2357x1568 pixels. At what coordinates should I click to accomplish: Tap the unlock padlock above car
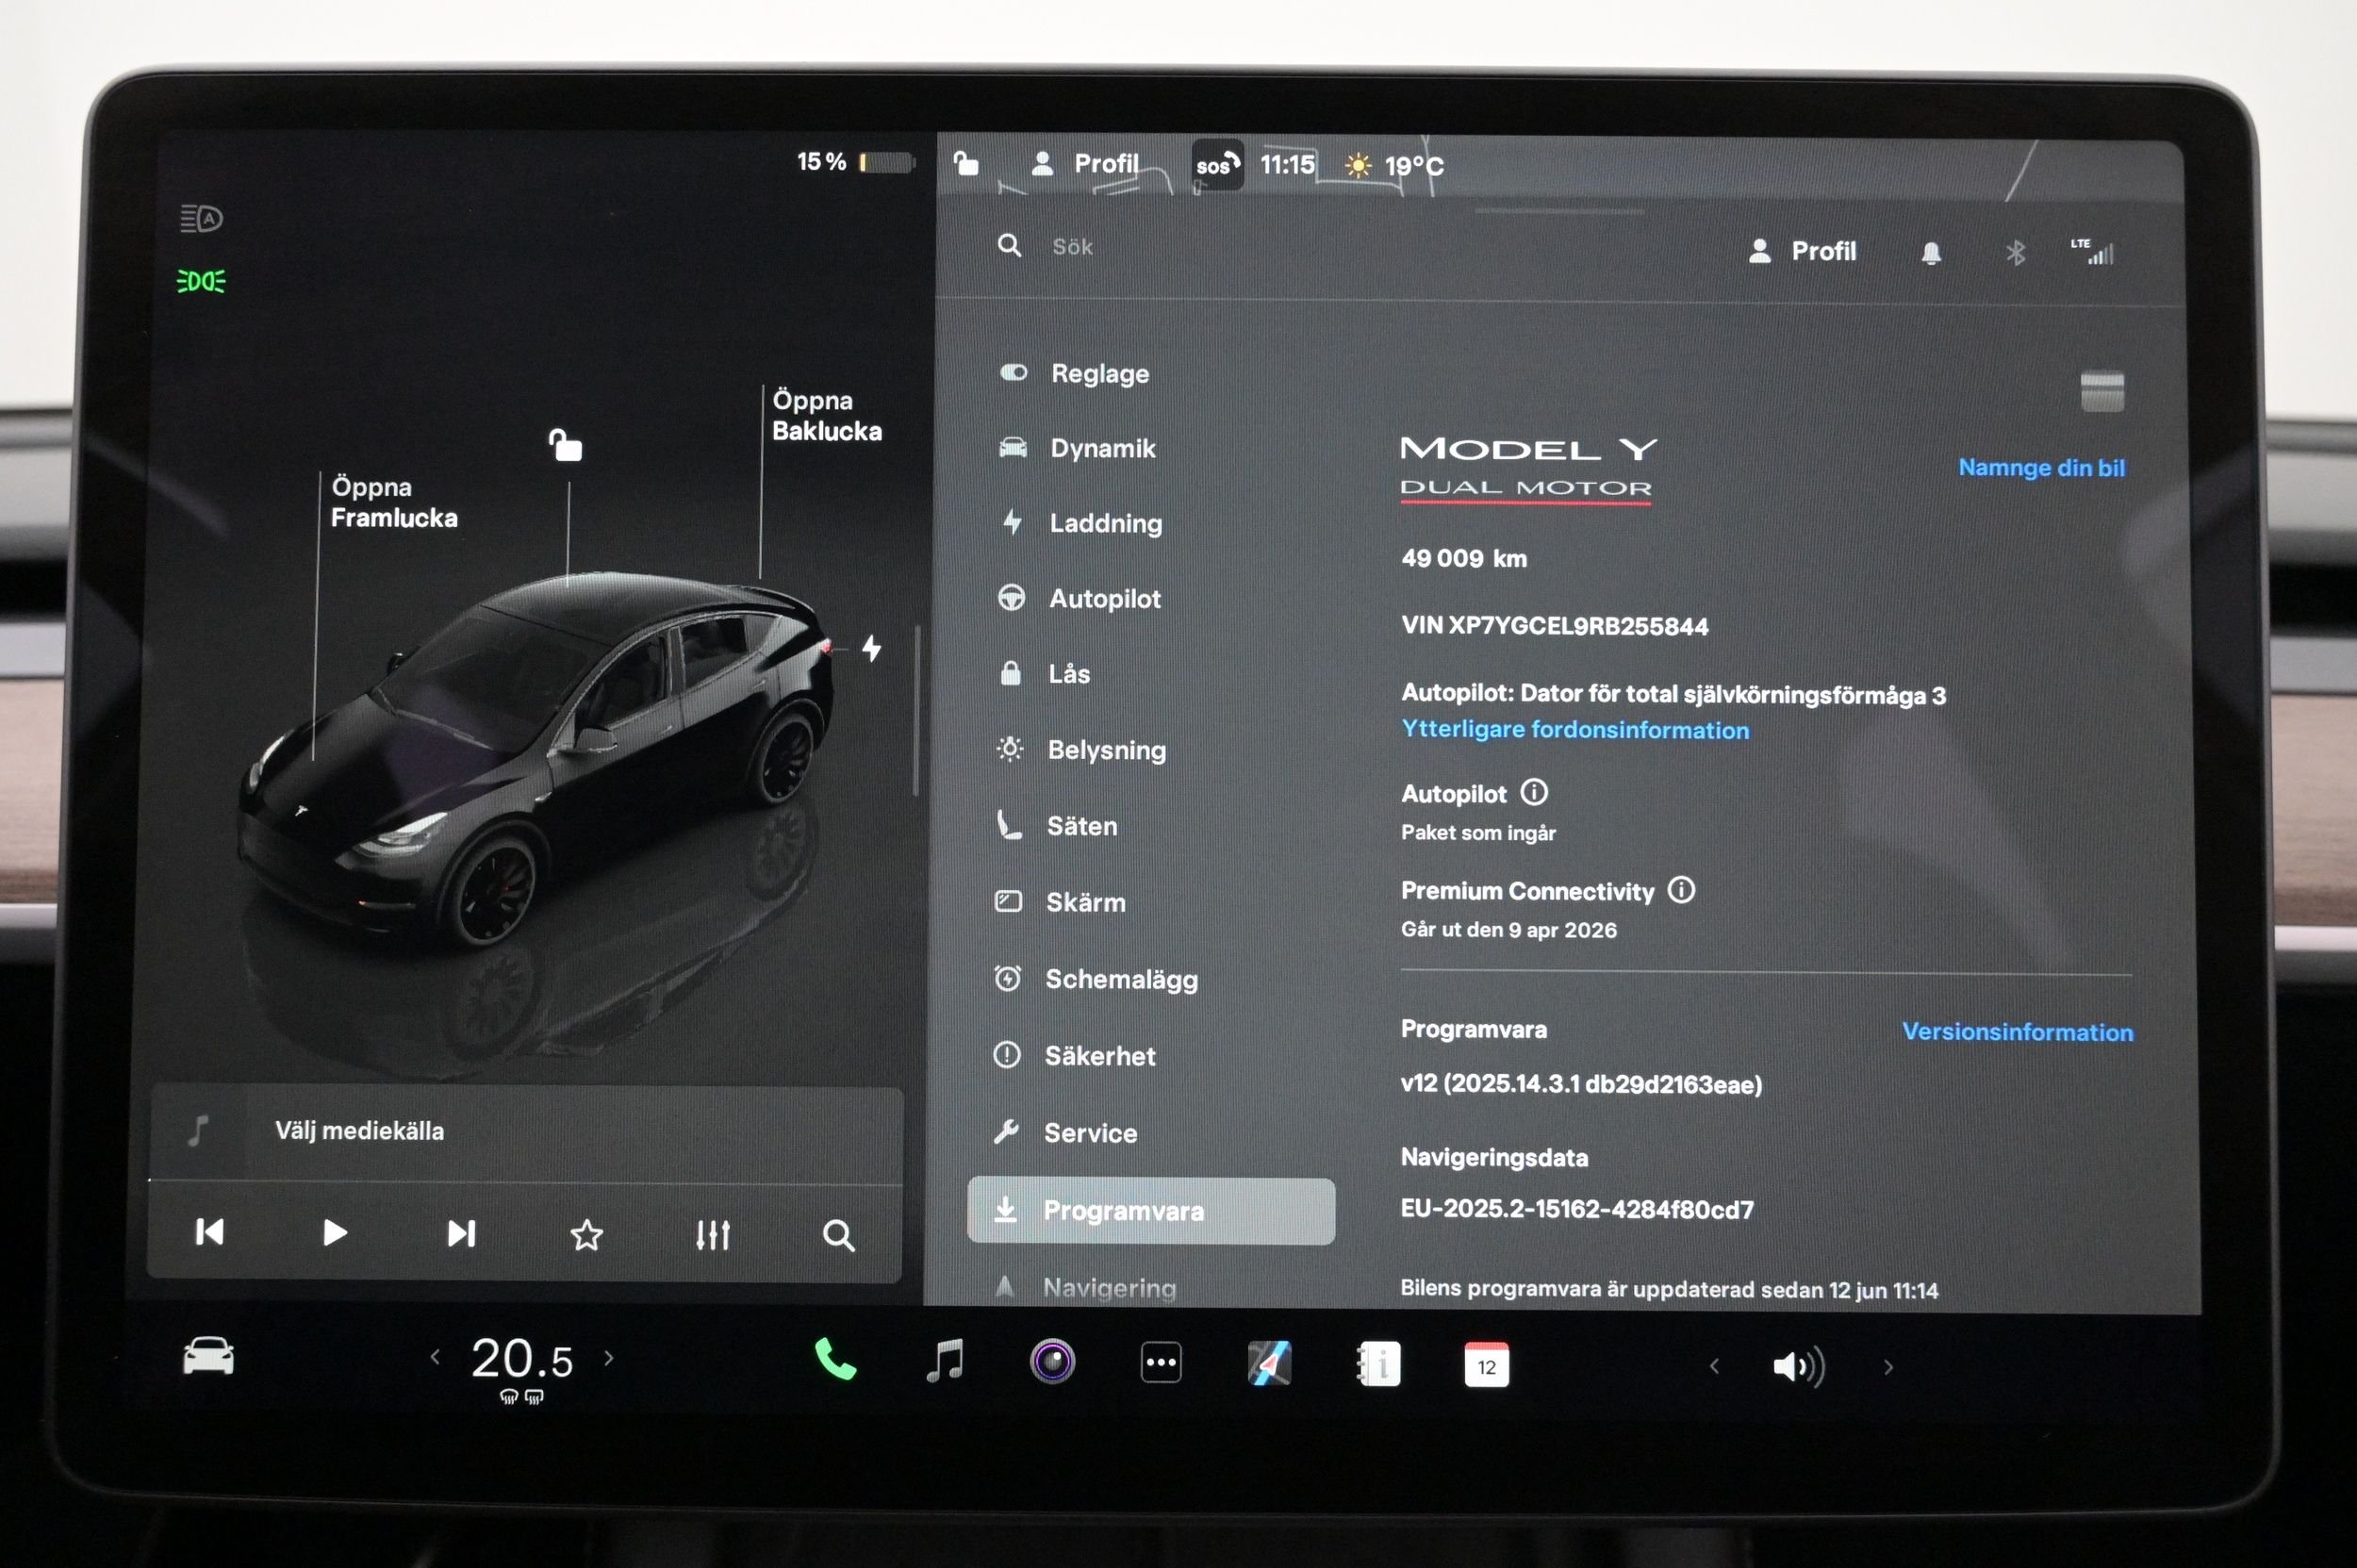pos(565,444)
